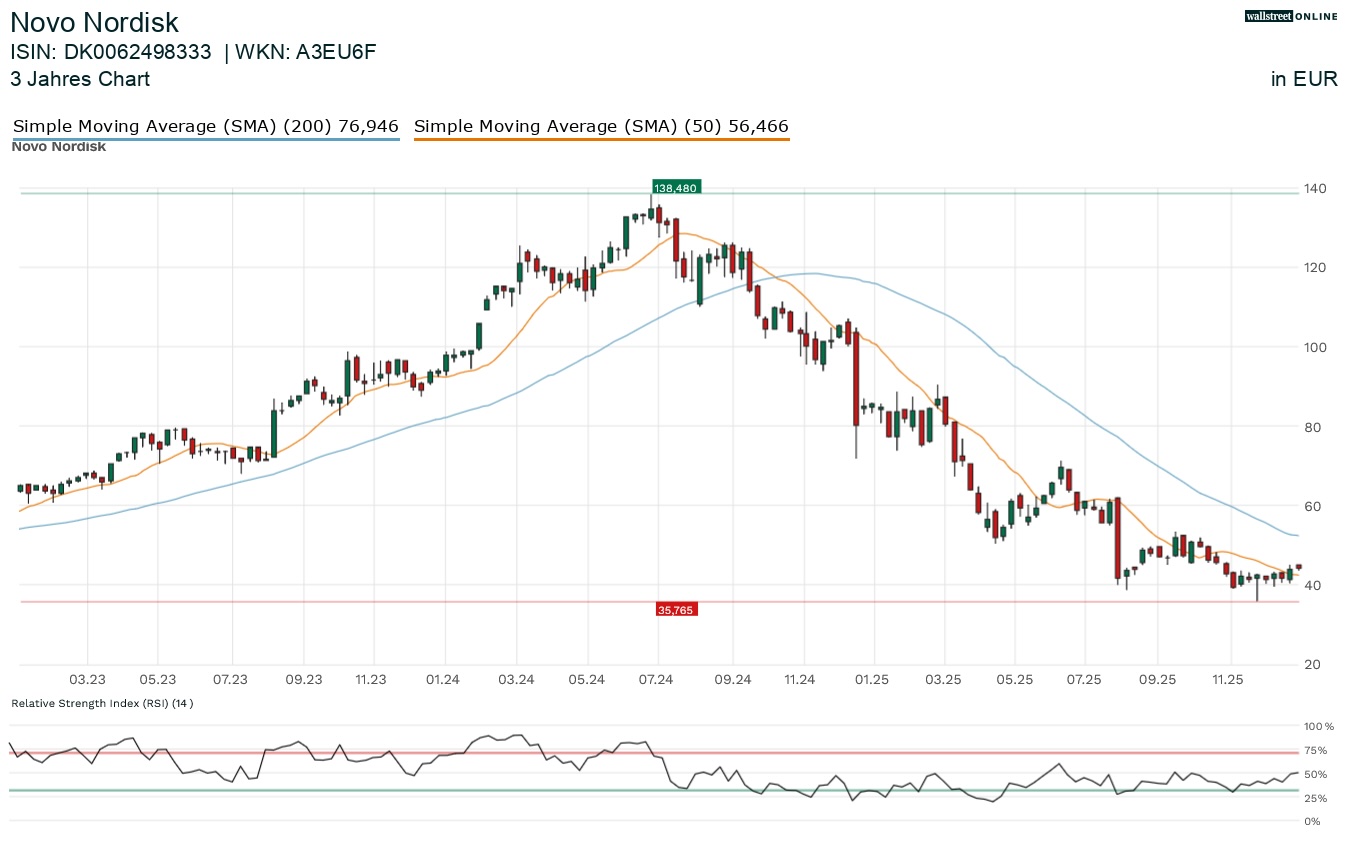Click the 75 % RSI axis label
Image resolution: width=1349 pixels, height=848 pixels.
click(1315, 751)
